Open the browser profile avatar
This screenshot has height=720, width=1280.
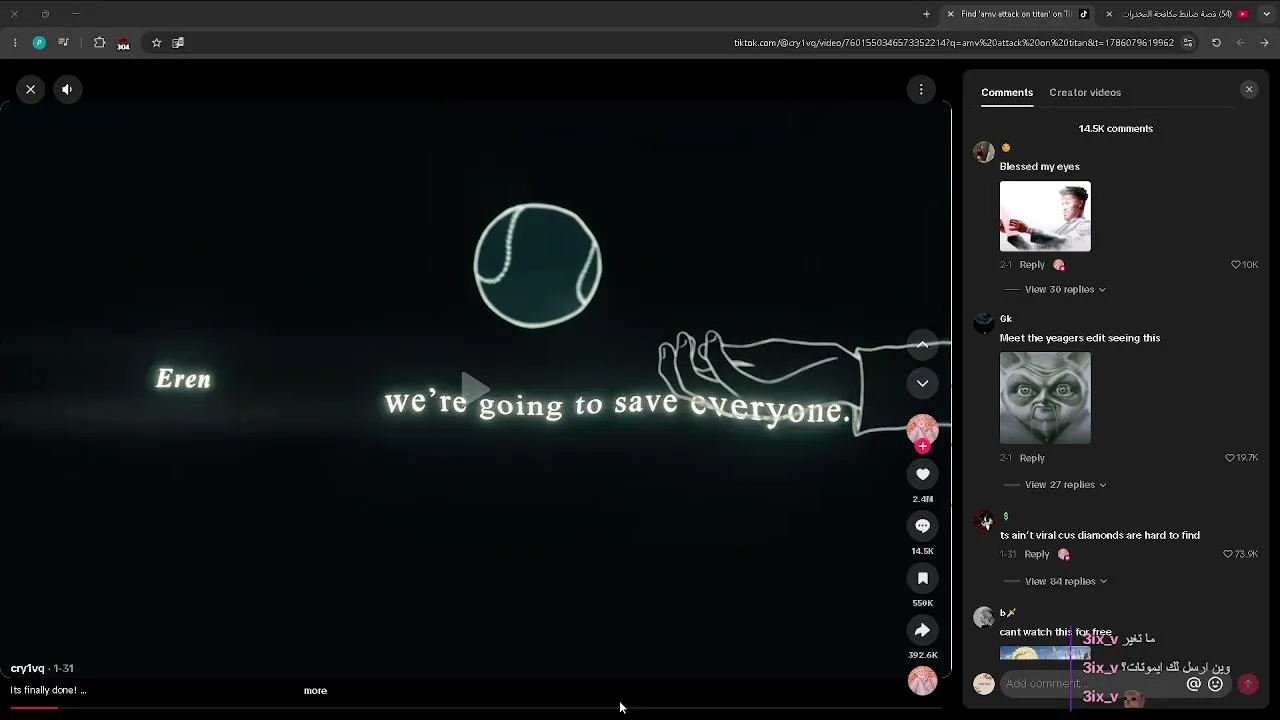39,43
